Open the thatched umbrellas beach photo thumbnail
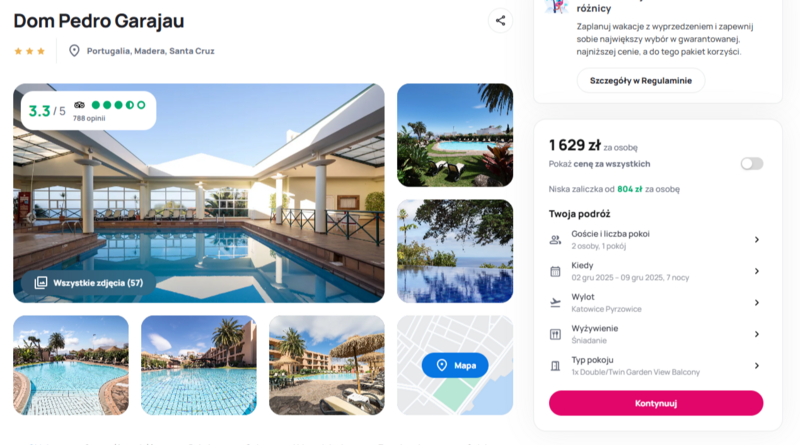This screenshot has width=800, height=445. pyautogui.click(x=327, y=365)
